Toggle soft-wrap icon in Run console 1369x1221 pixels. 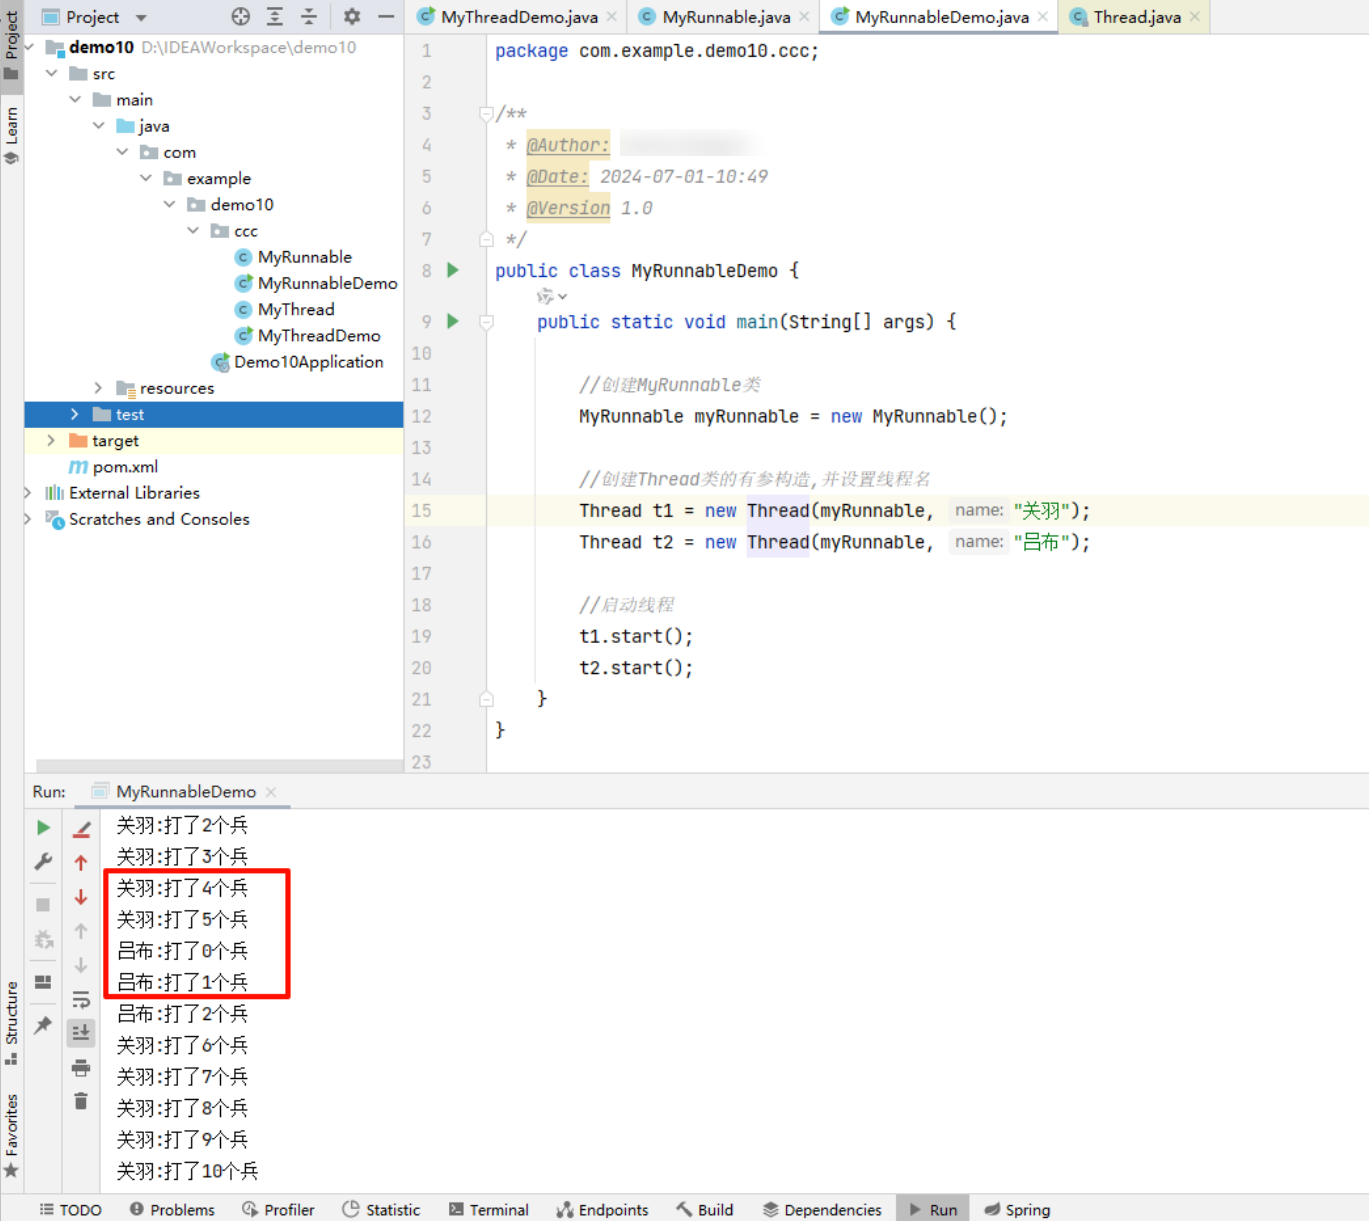tap(81, 1000)
